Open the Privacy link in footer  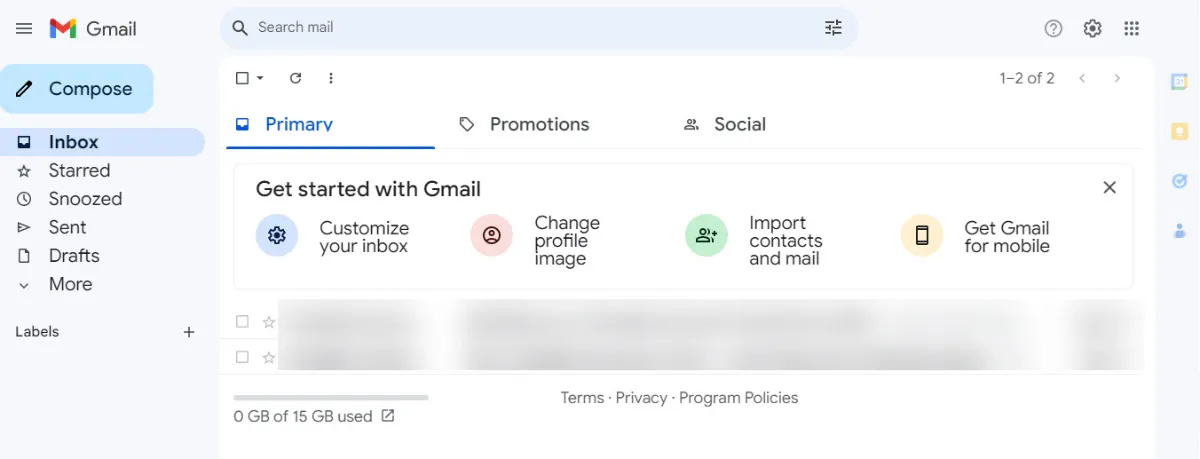pos(641,398)
